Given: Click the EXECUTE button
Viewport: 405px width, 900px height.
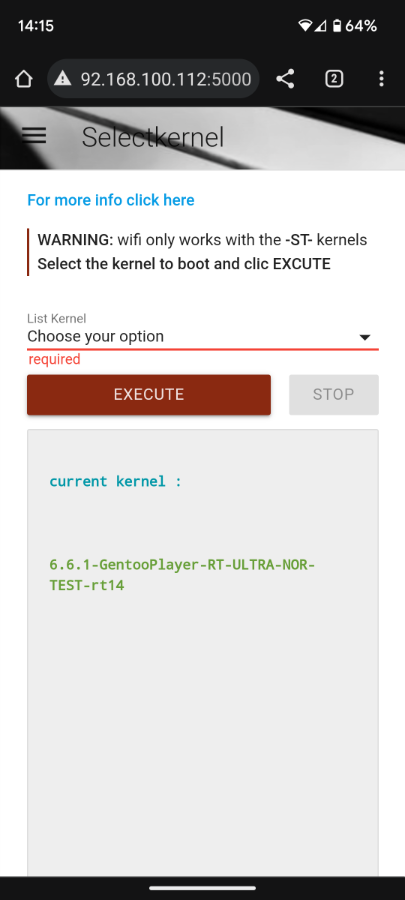Looking at the screenshot, I should click(x=149, y=394).
